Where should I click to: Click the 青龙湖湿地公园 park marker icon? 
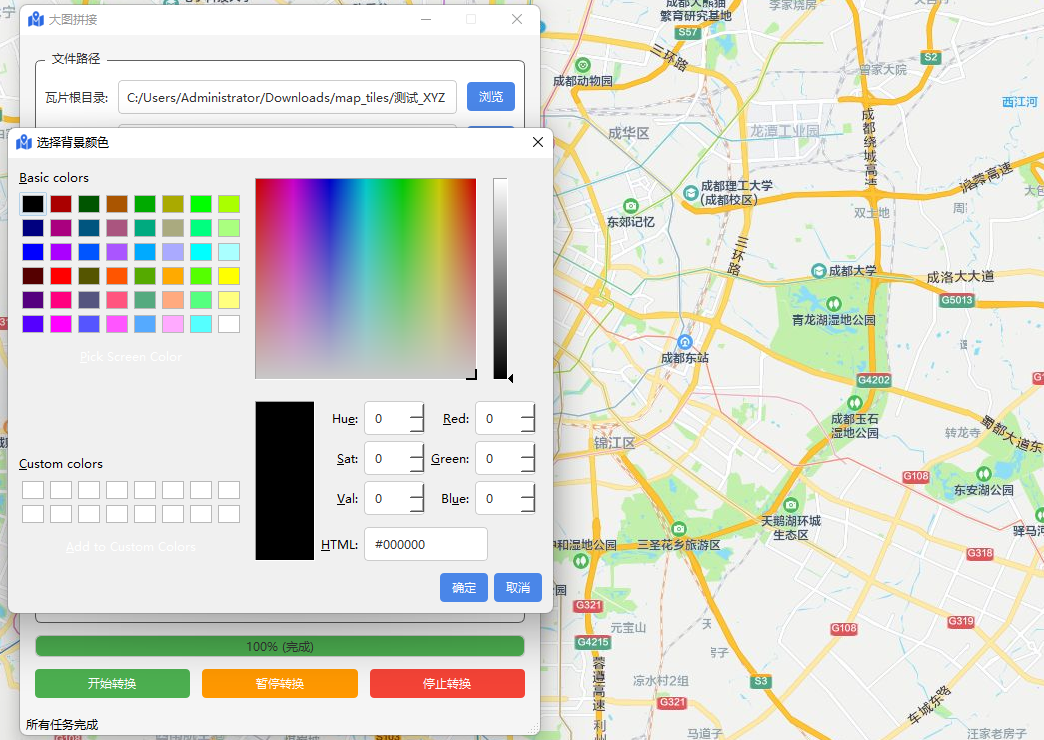tap(834, 304)
